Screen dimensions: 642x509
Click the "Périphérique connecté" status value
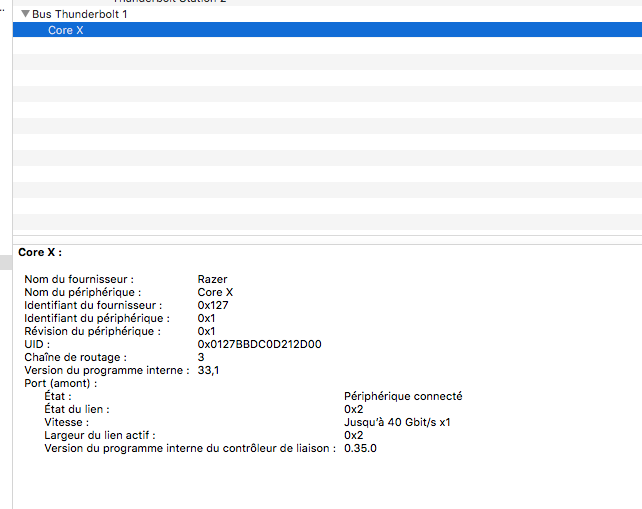pyautogui.click(x=403, y=396)
